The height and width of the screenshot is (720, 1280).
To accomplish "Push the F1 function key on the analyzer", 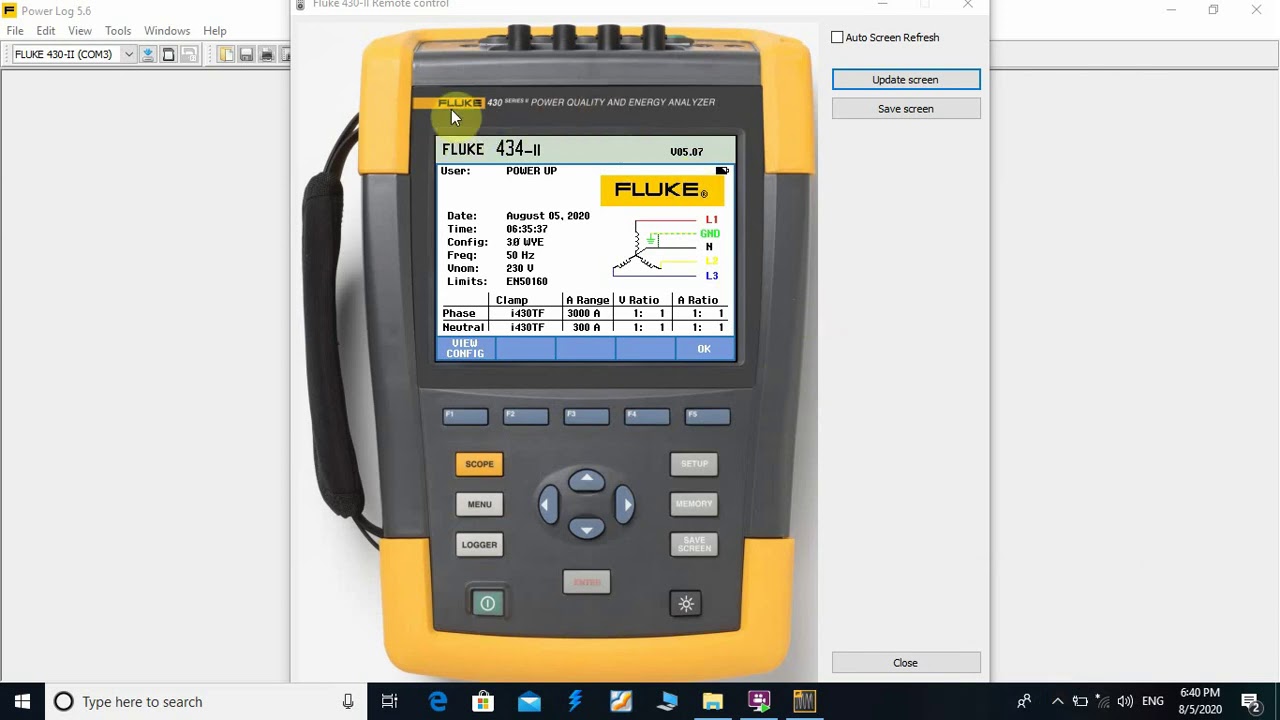I will (x=465, y=416).
